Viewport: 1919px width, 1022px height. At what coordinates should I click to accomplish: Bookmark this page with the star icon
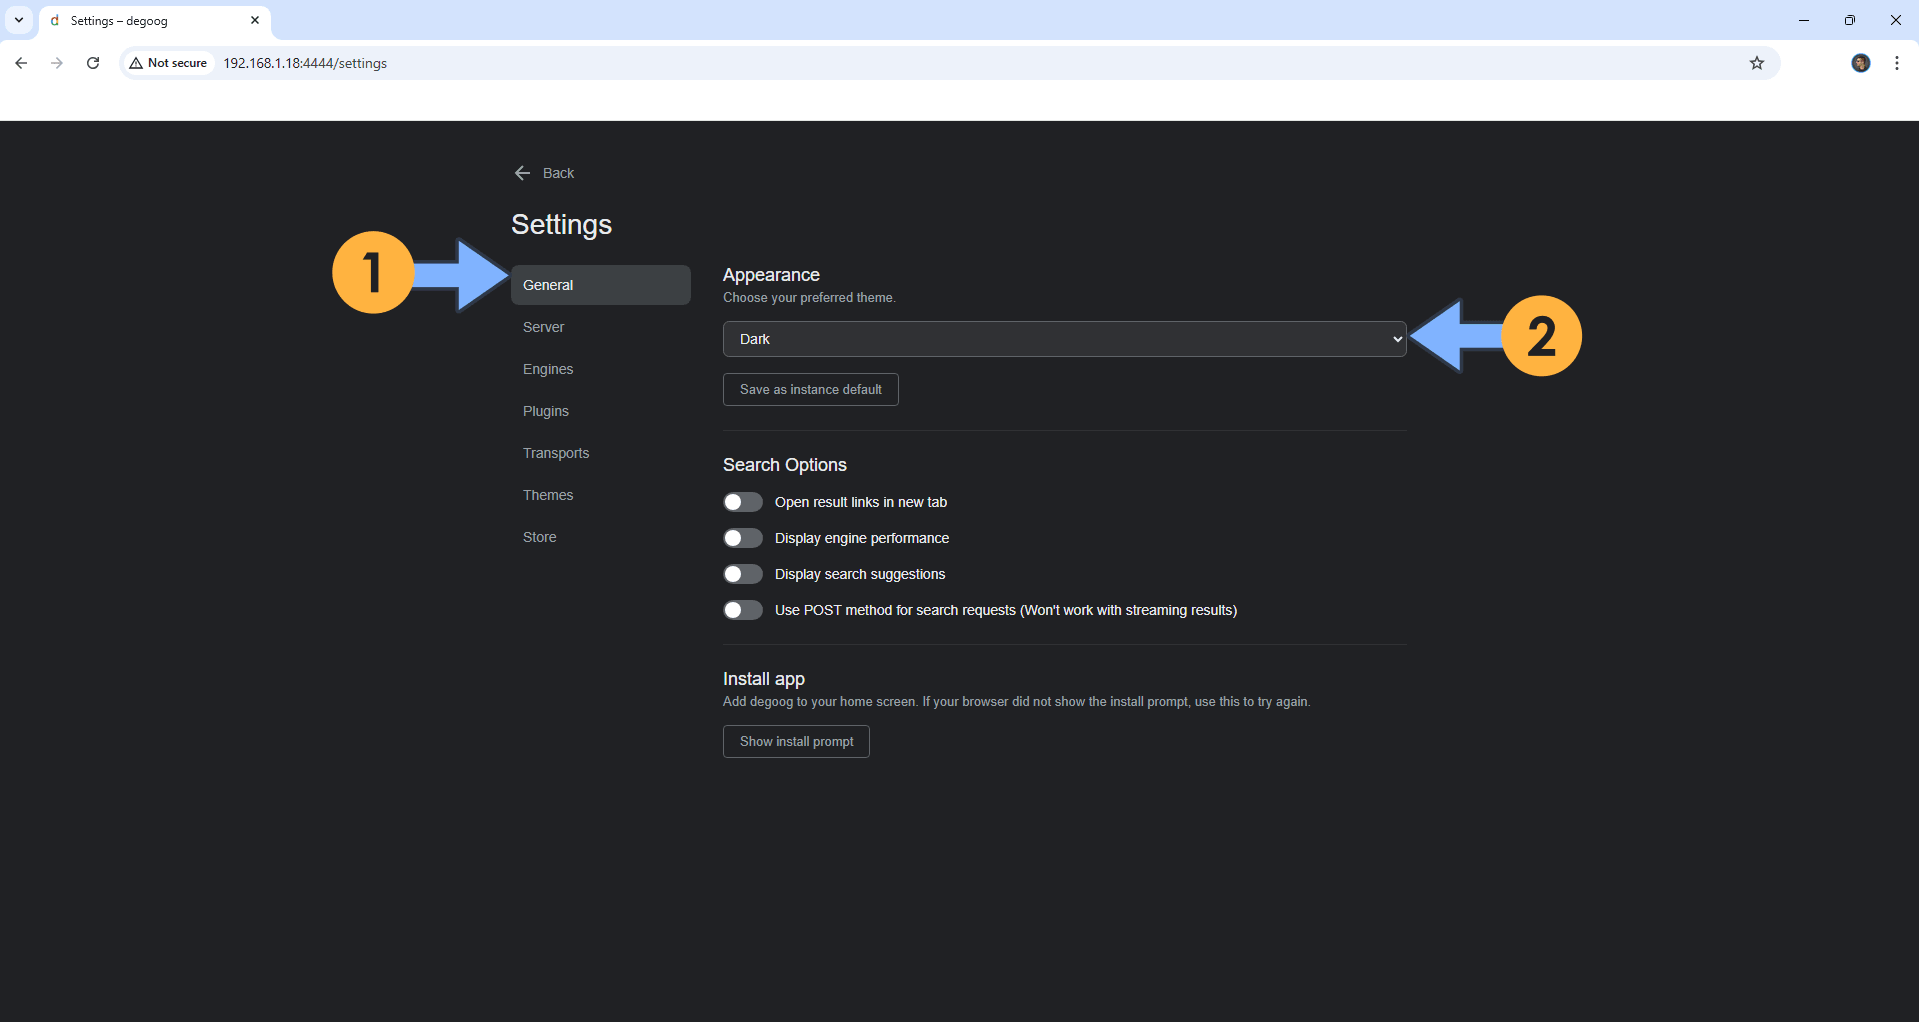click(x=1757, y=63)
